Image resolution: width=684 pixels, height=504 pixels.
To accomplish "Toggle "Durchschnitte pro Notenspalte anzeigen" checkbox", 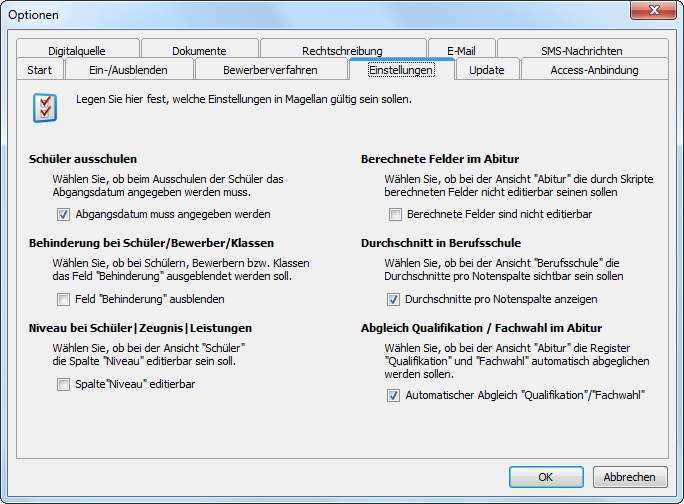I will pyautogui.click(x=393, y=299).
